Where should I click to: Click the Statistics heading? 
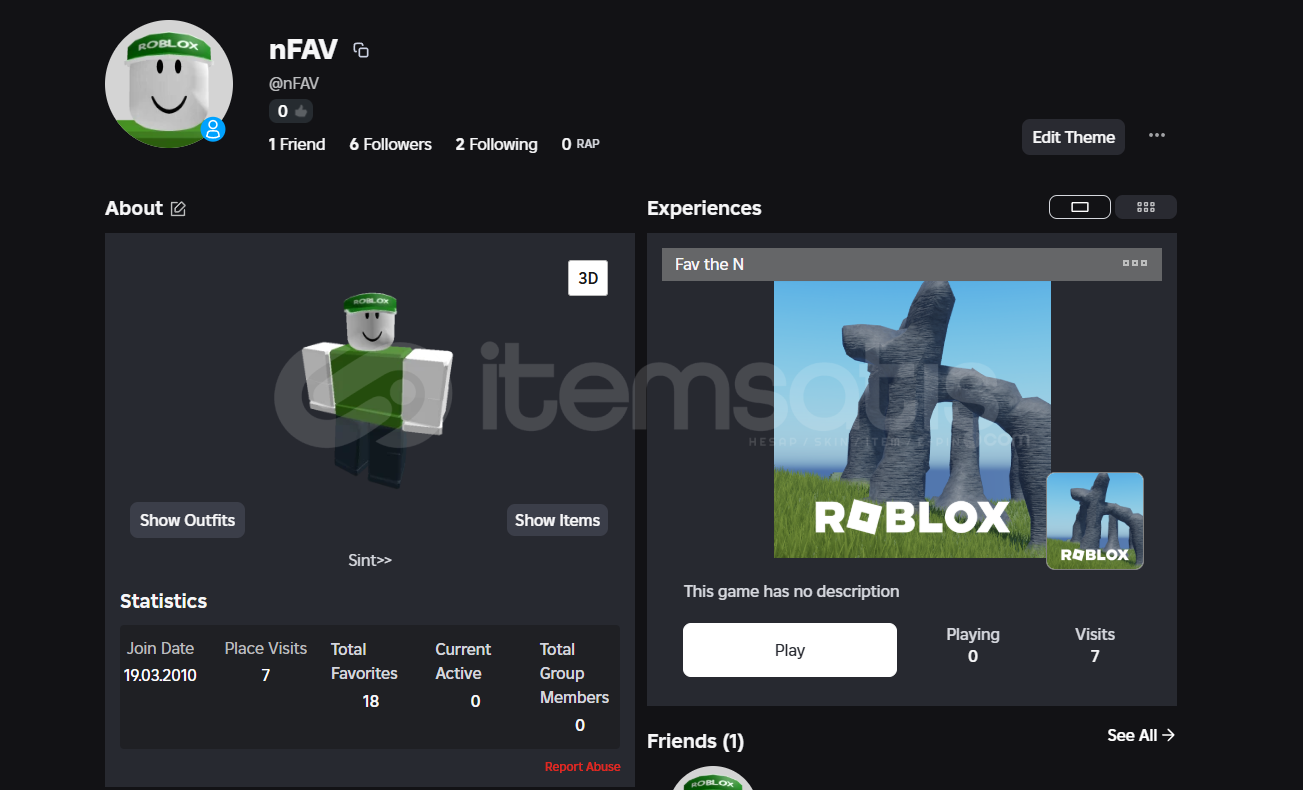(x=164, y=601)
